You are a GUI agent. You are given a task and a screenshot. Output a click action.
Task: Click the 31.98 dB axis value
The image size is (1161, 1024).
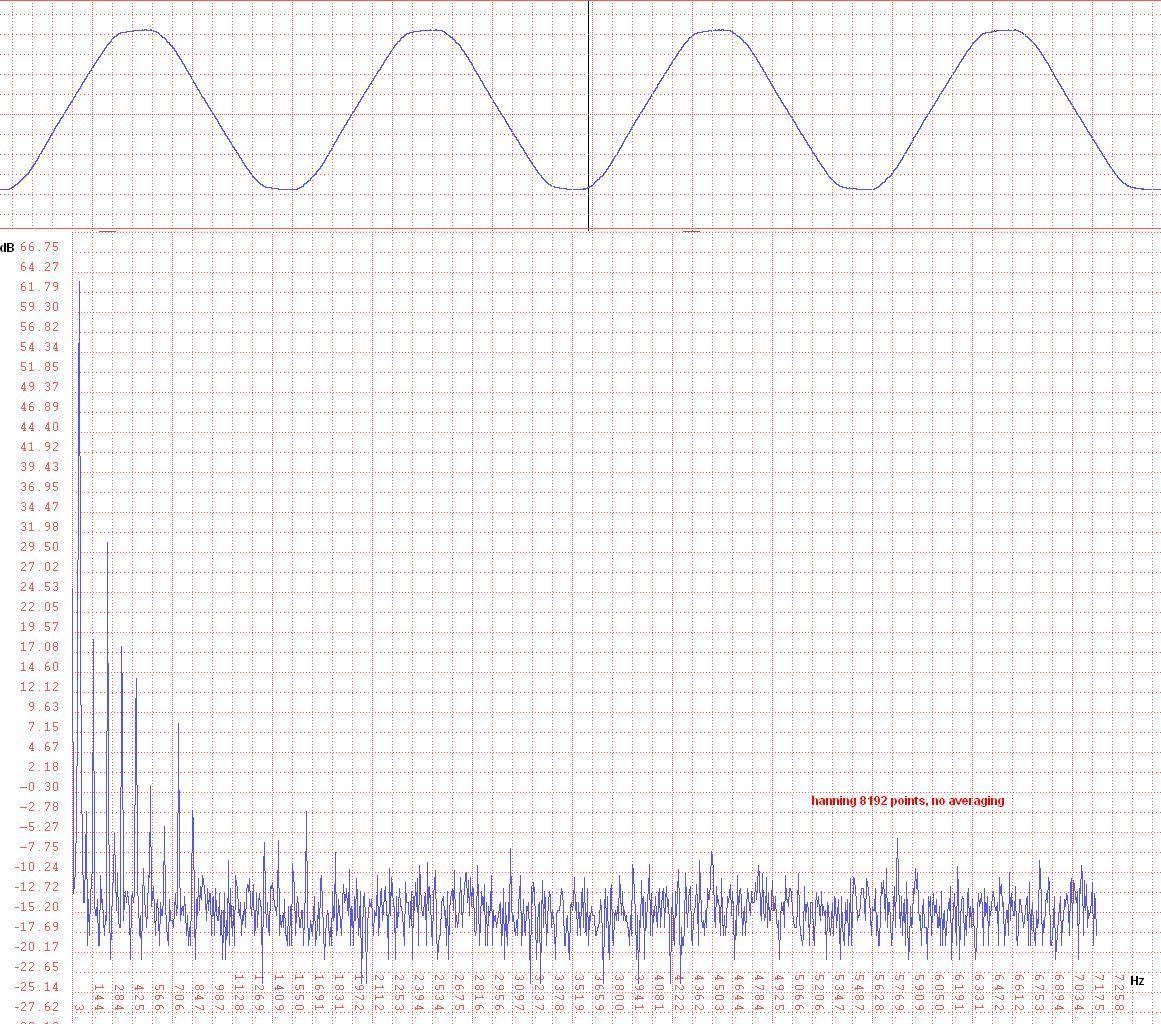point(39,527)
